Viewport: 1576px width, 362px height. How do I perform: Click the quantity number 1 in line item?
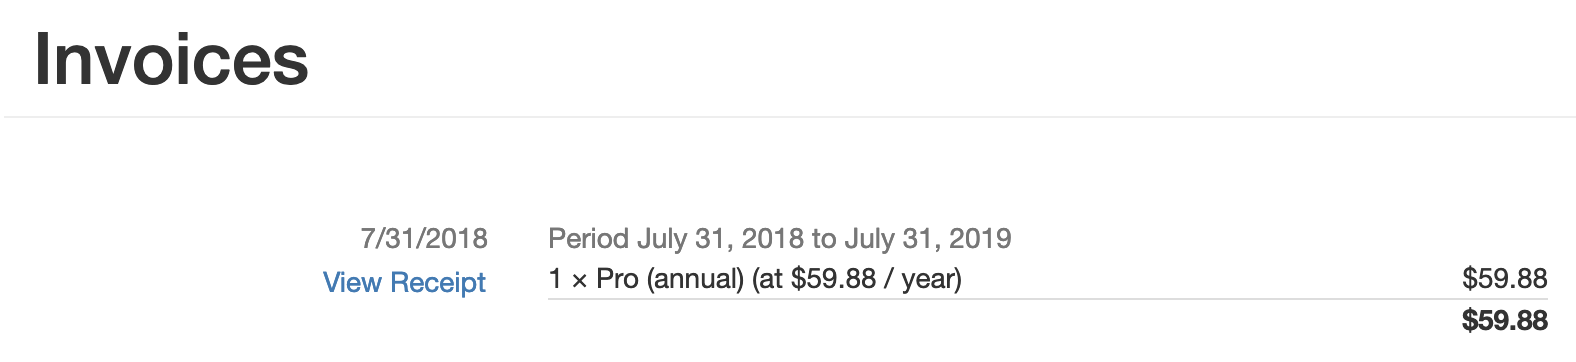click(x=555, y=279)
